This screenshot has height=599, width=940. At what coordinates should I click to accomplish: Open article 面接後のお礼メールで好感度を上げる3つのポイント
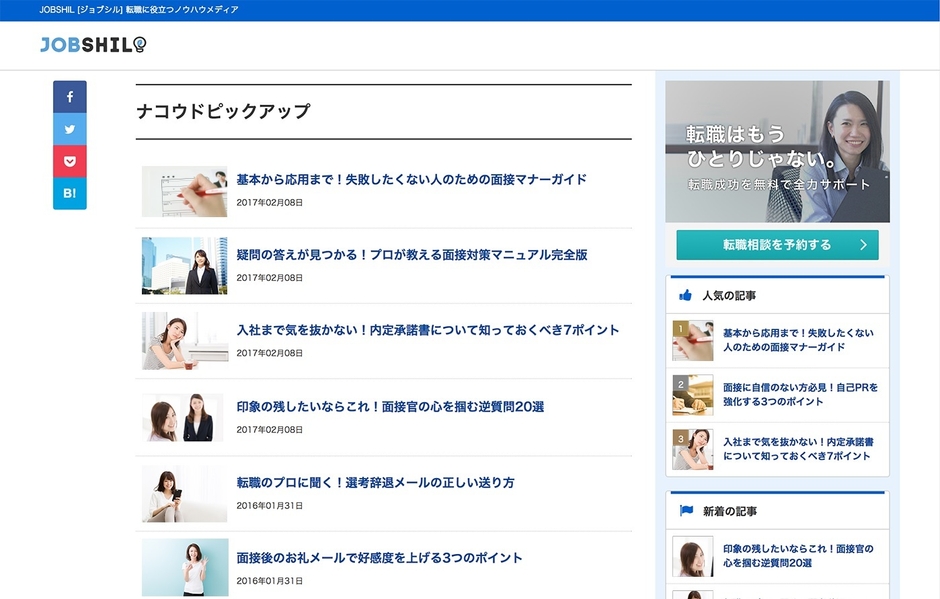pos(379,558)
